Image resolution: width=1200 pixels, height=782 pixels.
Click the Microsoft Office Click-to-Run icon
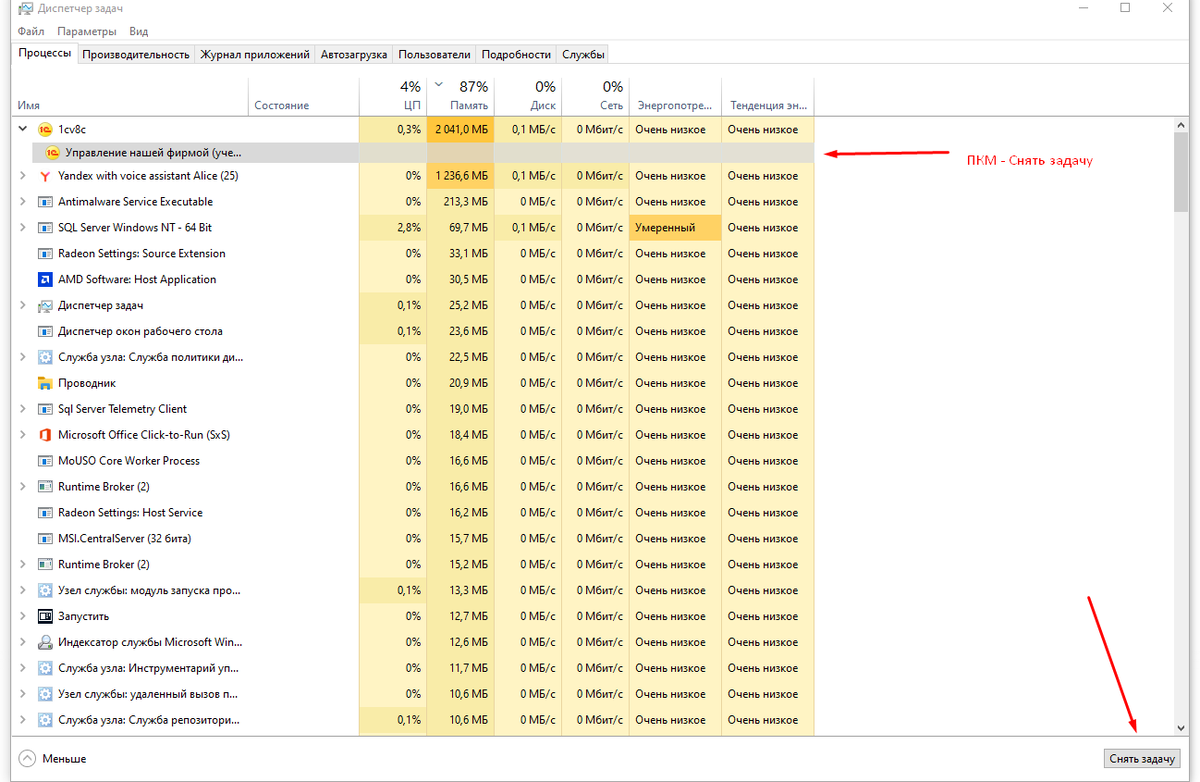click(x=44, y=435)
